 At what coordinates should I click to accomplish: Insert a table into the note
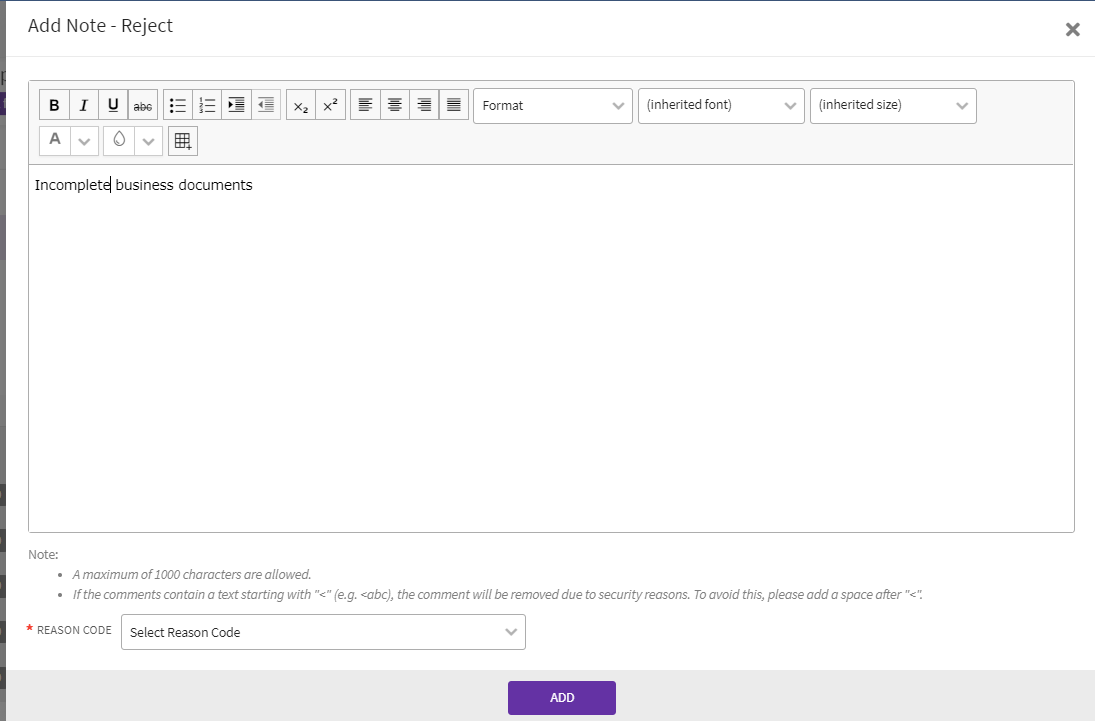(183, 141)
